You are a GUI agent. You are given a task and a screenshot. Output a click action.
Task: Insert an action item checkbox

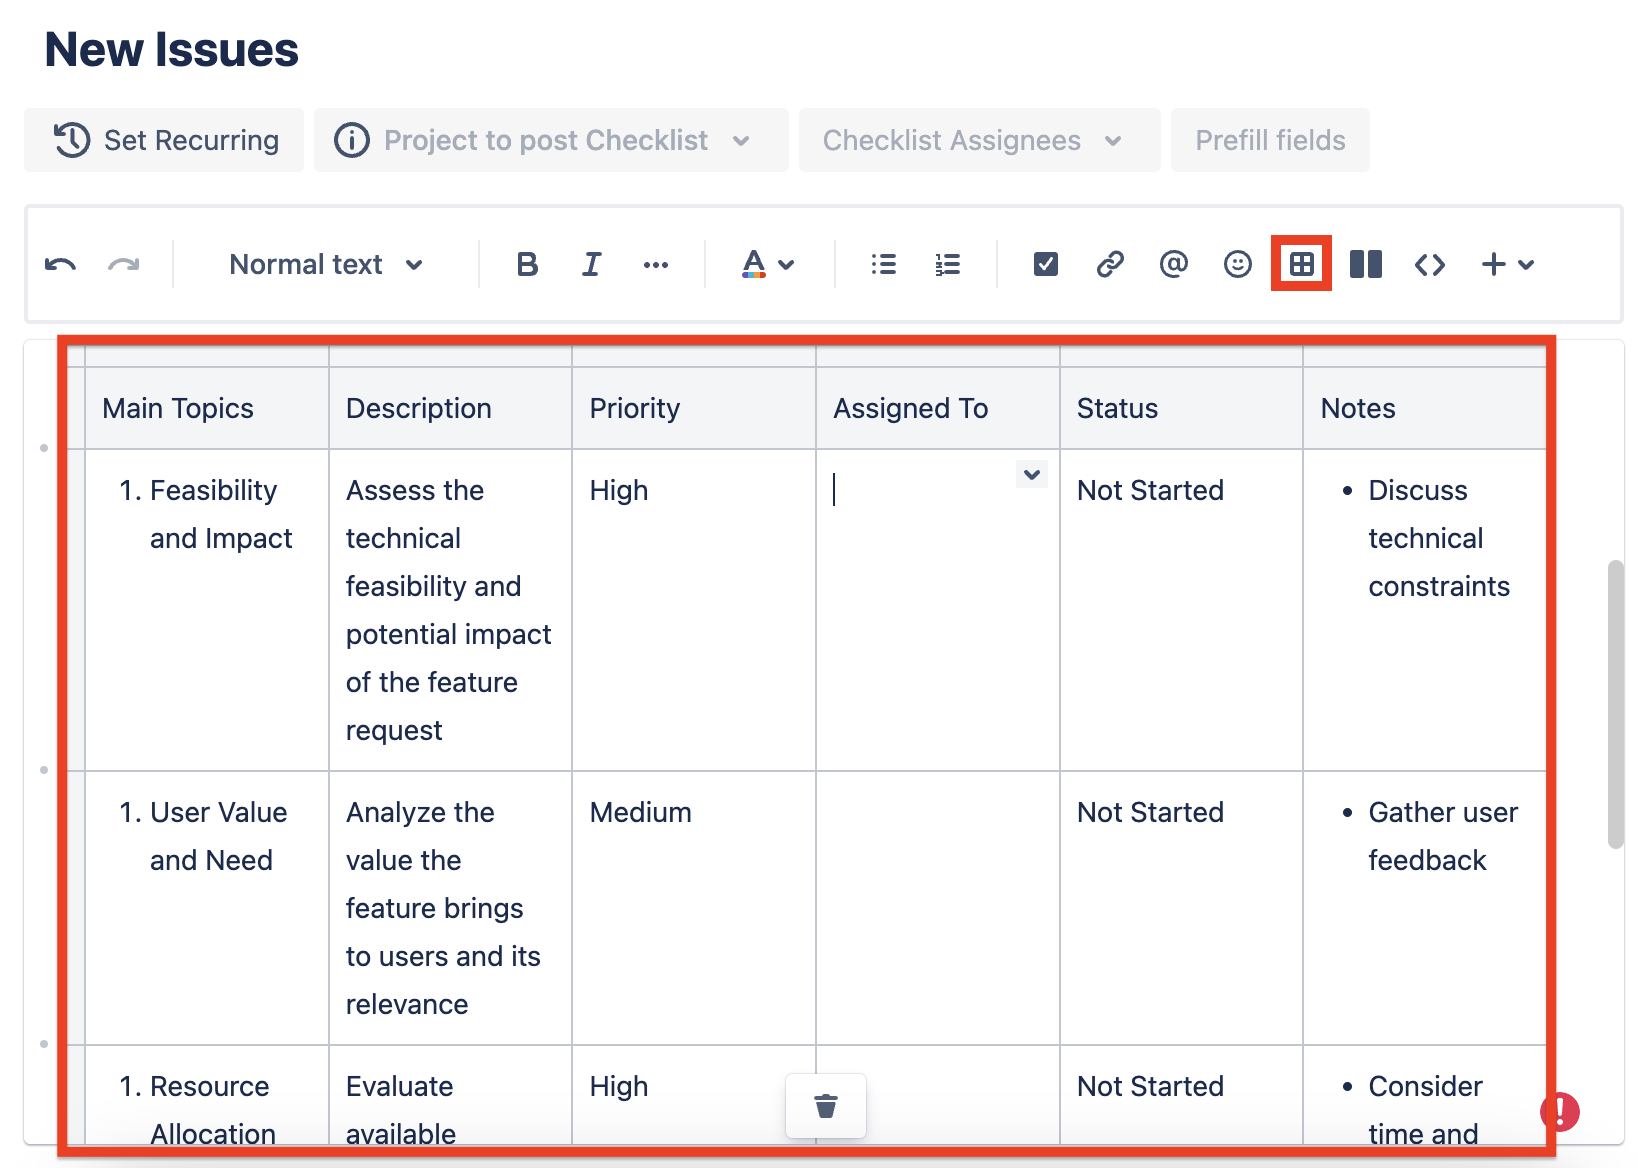click(x=1045, y=265)
